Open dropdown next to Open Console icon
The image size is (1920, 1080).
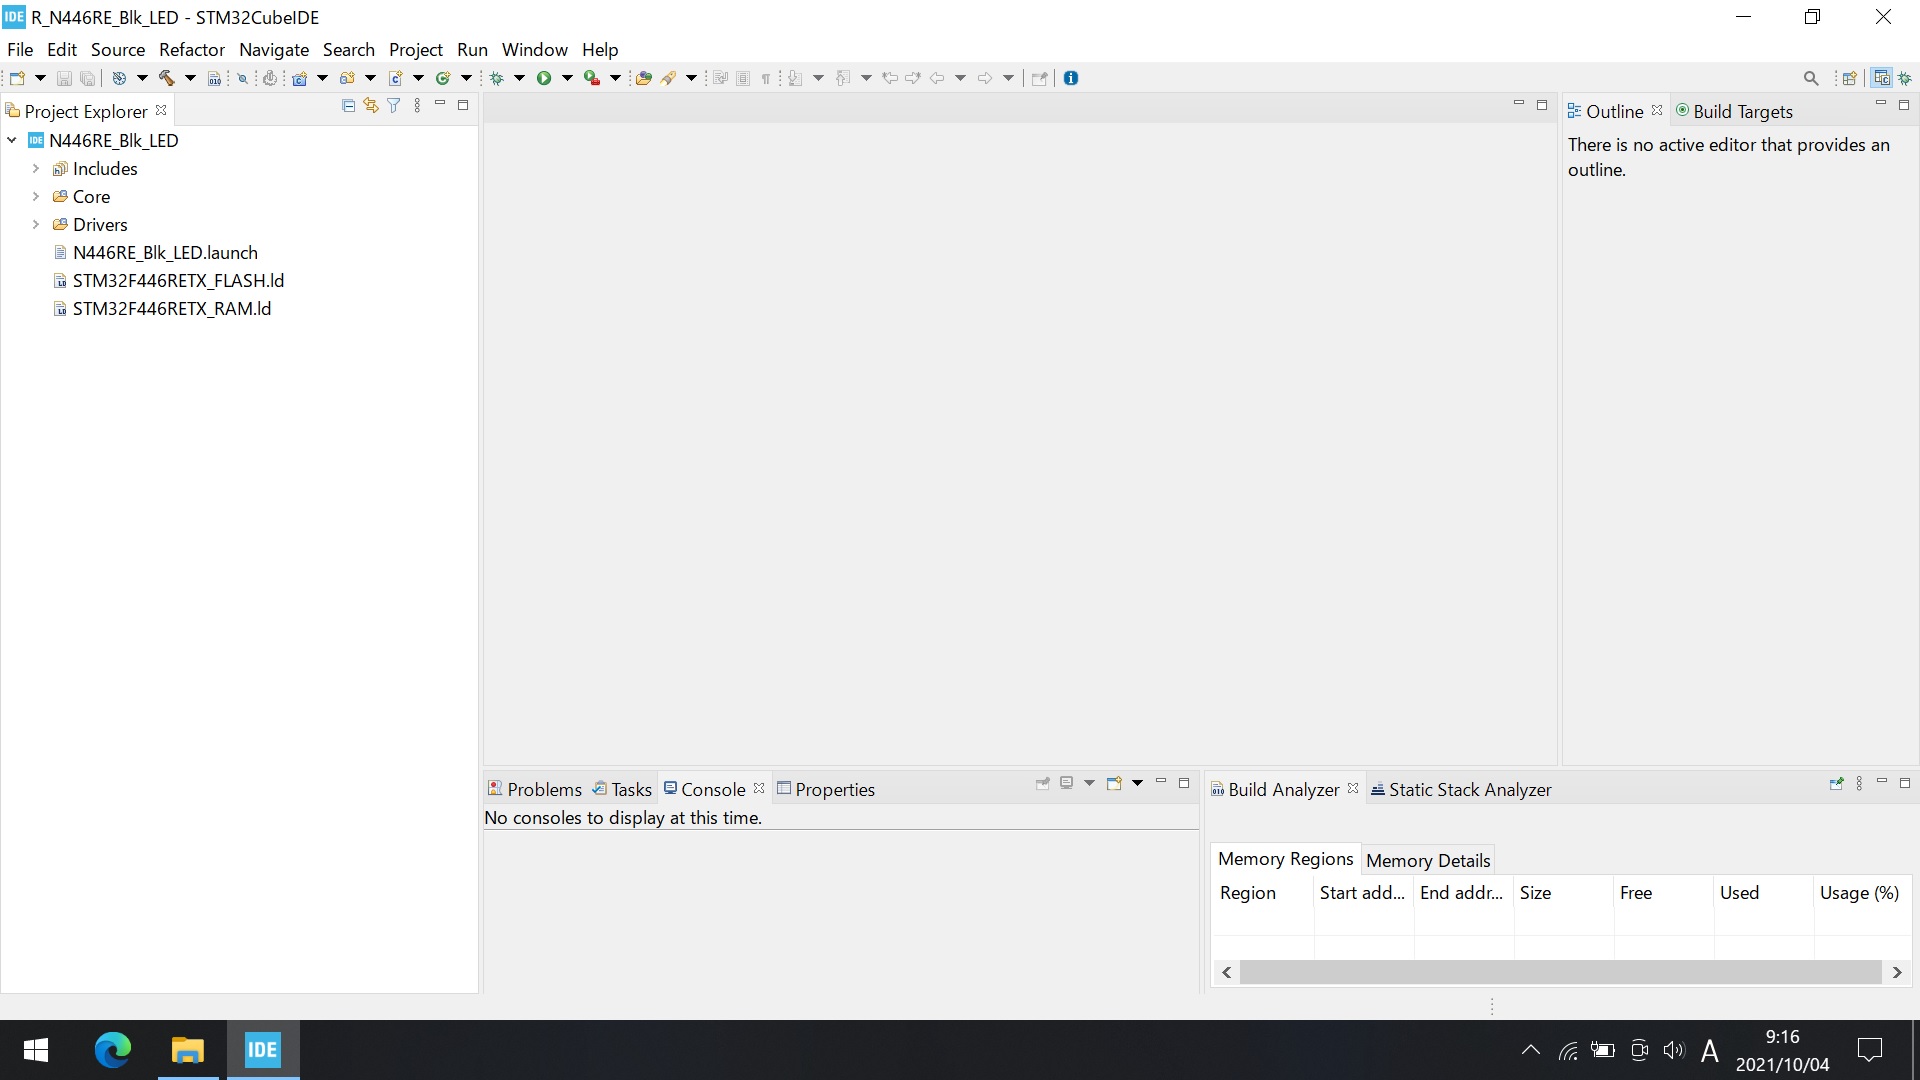(1138, 783)
